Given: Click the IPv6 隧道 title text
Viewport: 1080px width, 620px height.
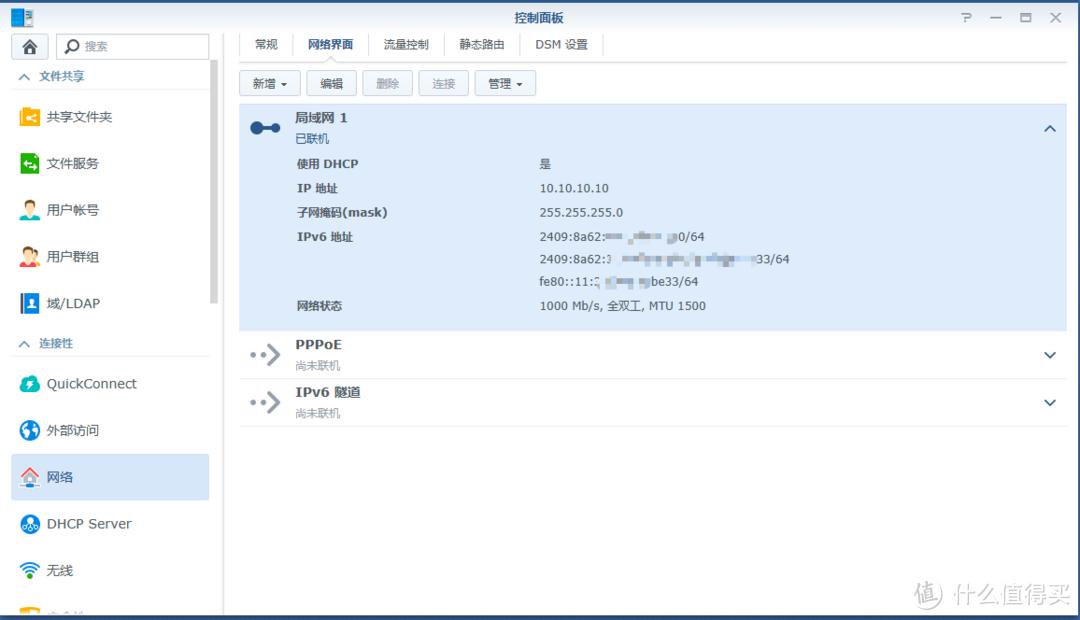Looking at the screenshot, I should [328, 392].
